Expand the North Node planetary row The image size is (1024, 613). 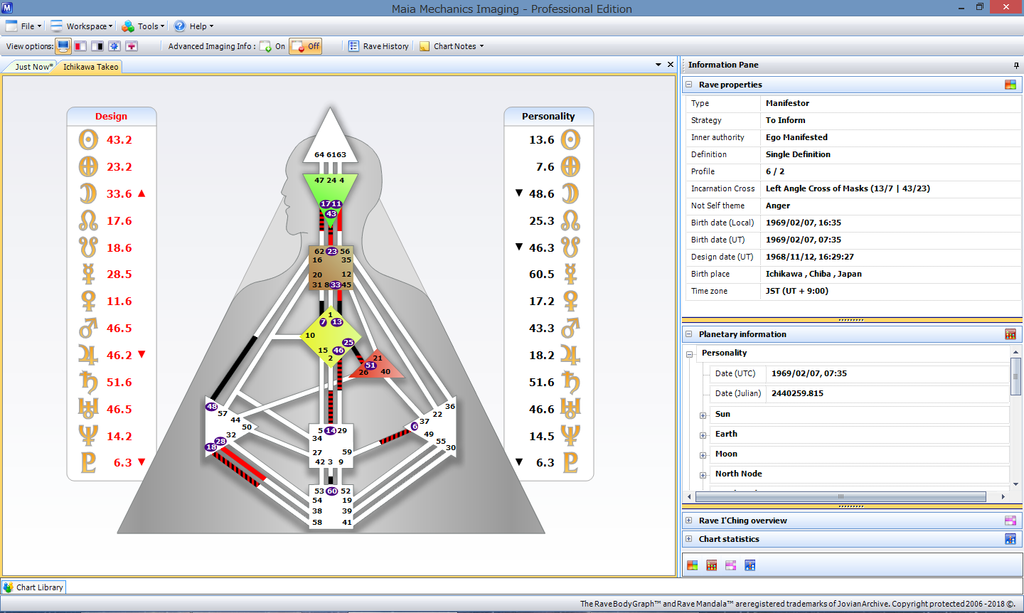(x=703, y=475)
